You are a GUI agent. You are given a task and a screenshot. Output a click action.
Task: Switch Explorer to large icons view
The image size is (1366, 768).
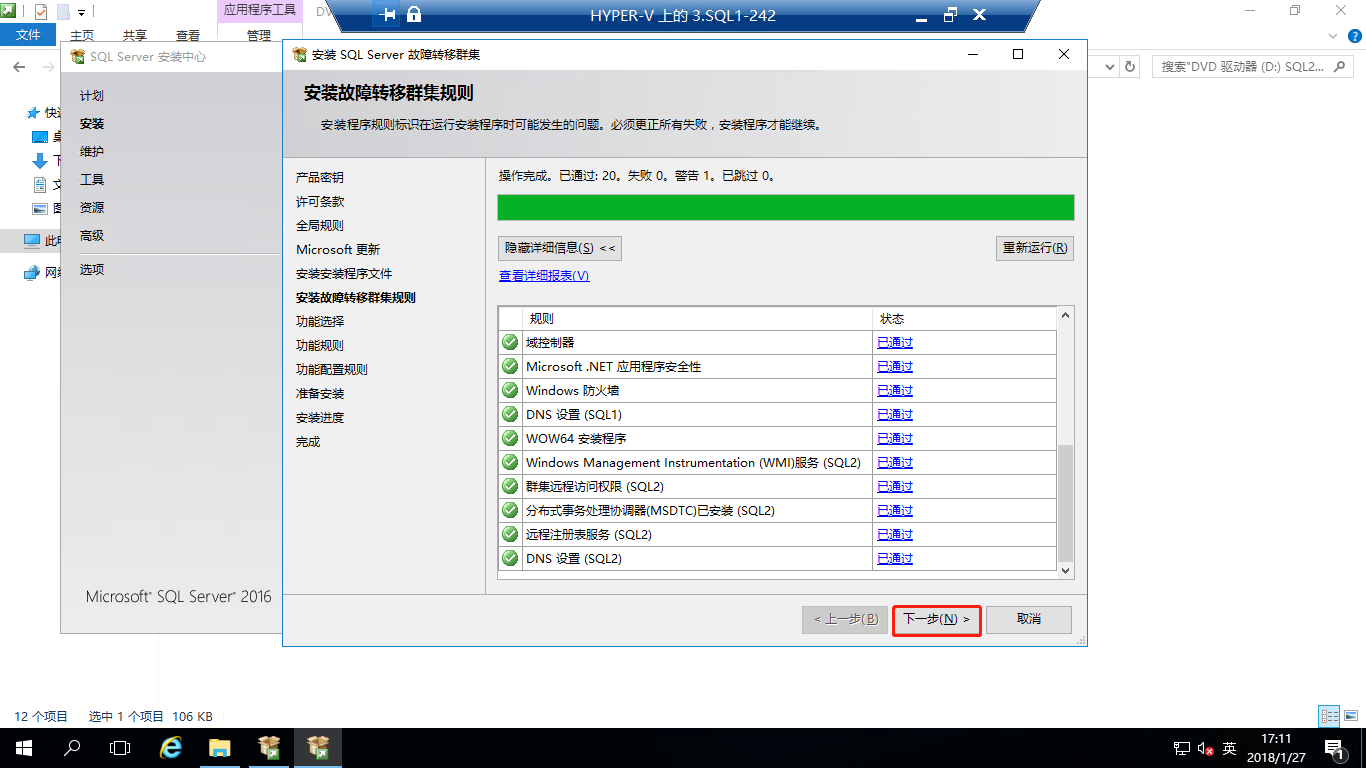[1351, 716]
